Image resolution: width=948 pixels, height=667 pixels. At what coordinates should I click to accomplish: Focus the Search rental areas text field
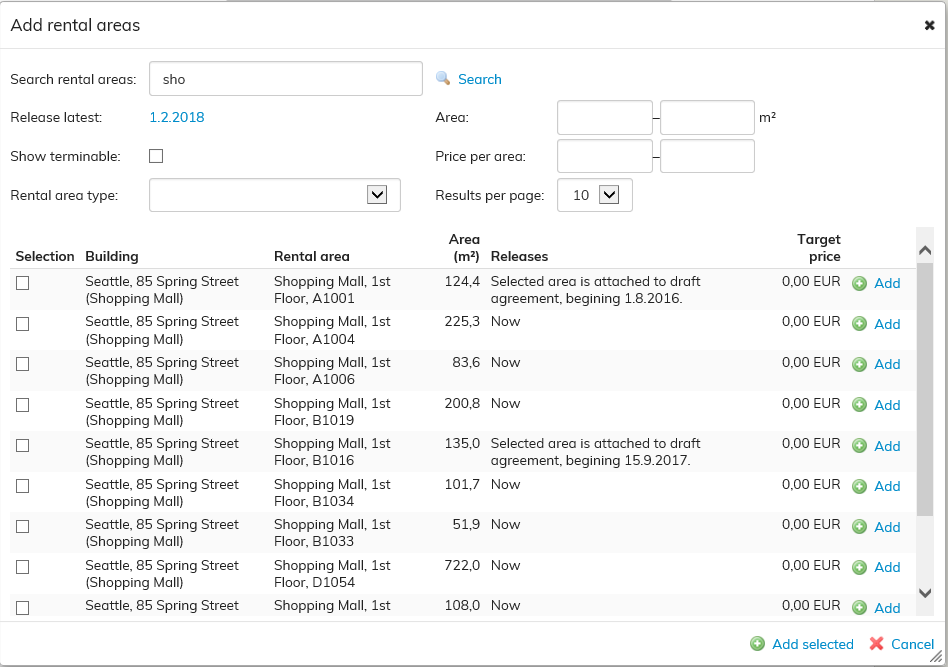click(x=285, y=79)
